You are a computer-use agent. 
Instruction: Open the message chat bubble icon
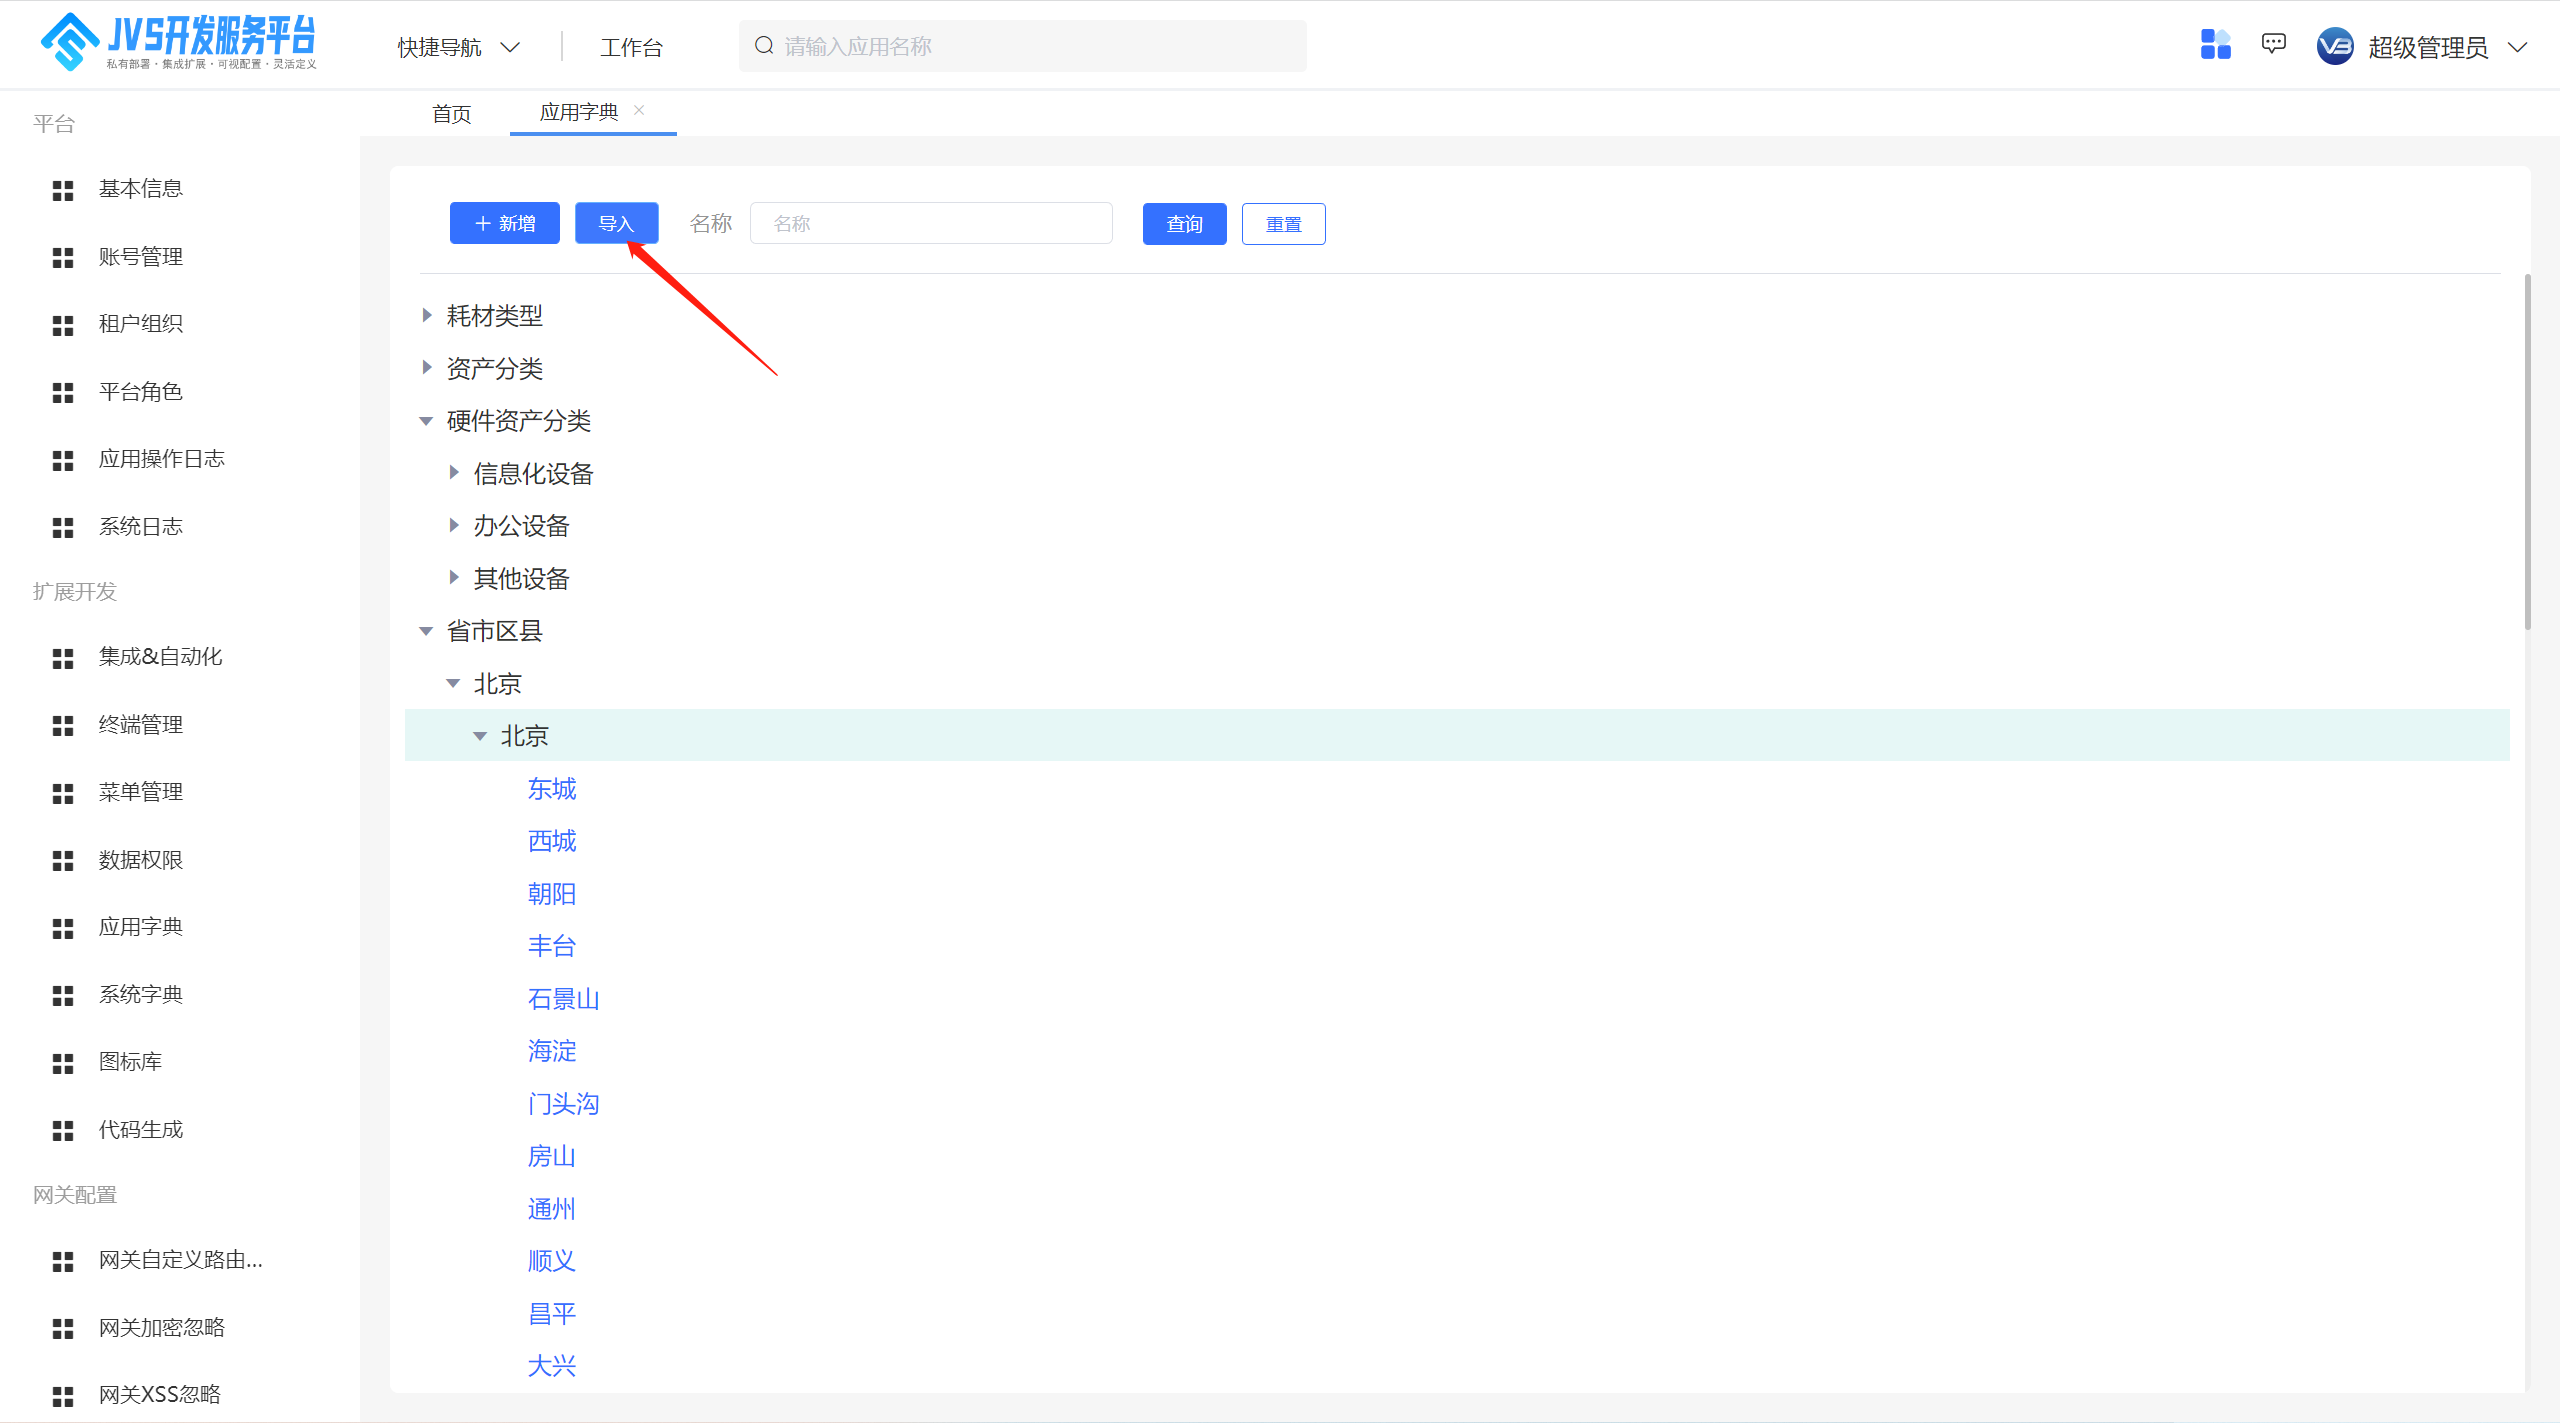pyautogui.click(x=2273, y=44)
